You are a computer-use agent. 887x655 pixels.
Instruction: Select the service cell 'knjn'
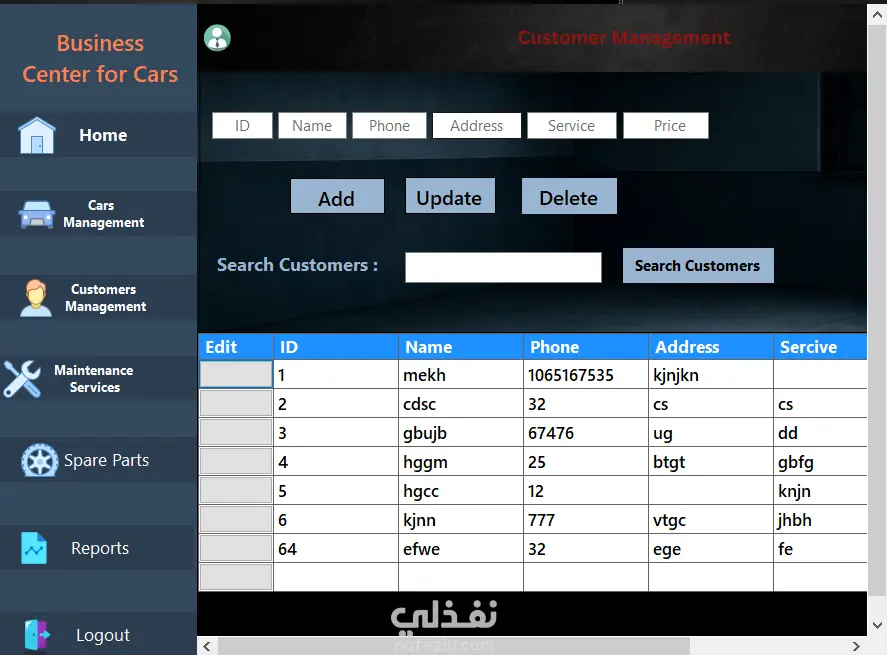(820, 490)
